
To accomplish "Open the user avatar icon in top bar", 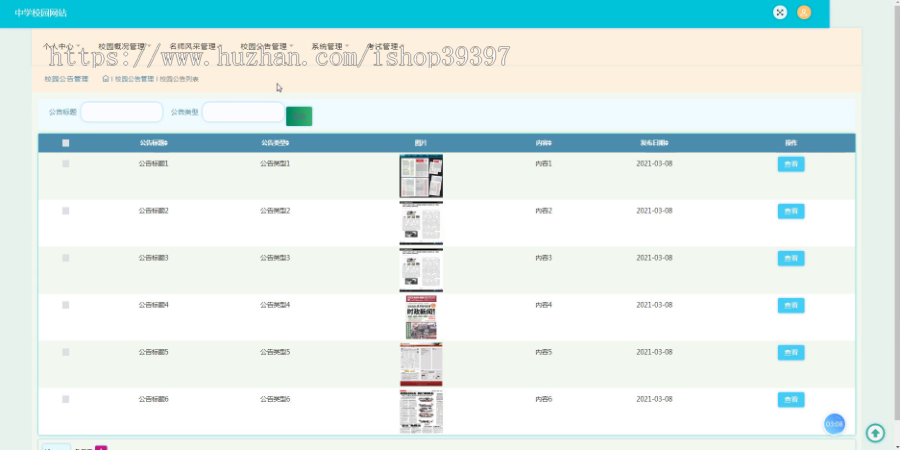I will (x=804, y=13).
